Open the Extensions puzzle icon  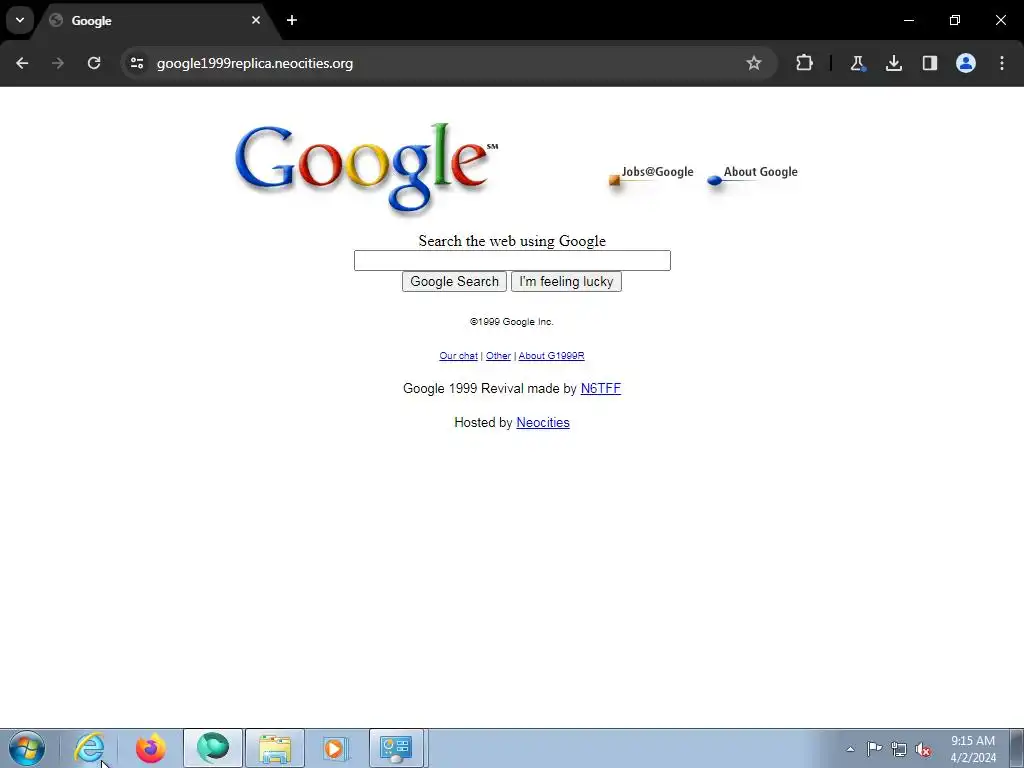pyautogui.click(x=805, y=63)
